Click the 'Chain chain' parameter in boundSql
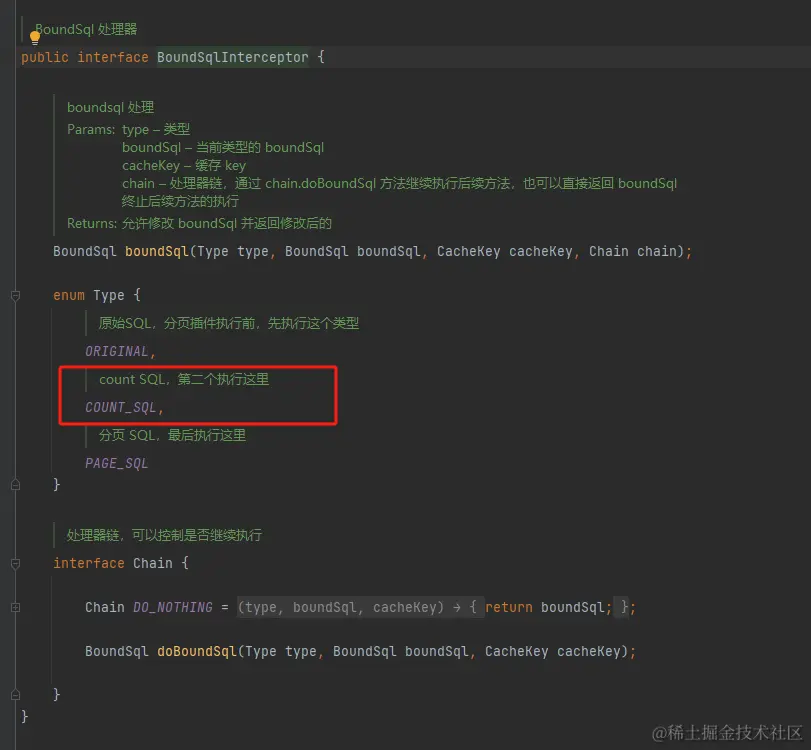Viewport: 811px width, 750px height. point(633,251)
